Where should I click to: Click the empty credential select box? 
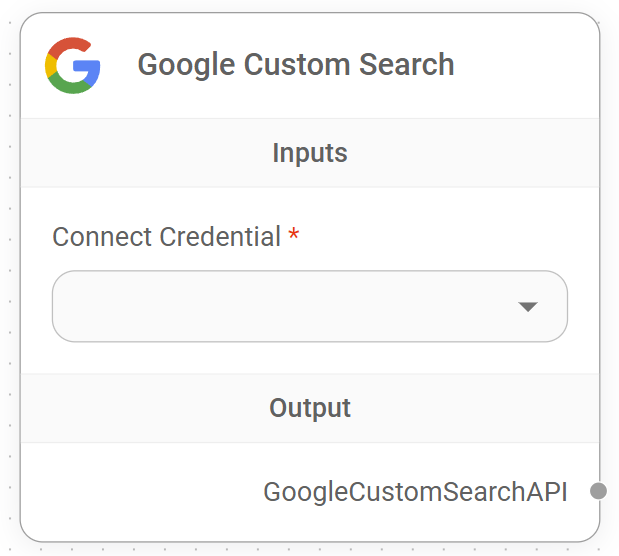pos(250,306)
